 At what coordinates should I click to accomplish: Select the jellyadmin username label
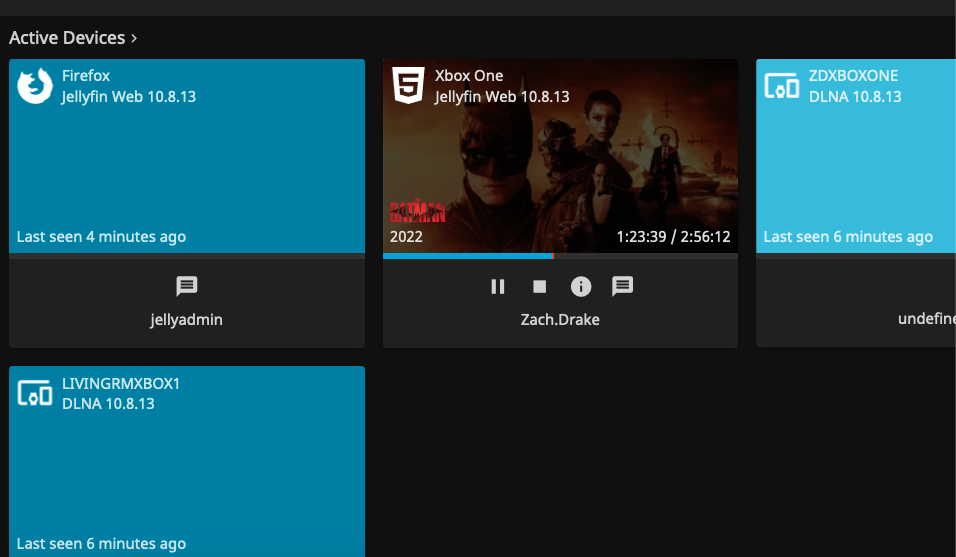pos(187,320)
